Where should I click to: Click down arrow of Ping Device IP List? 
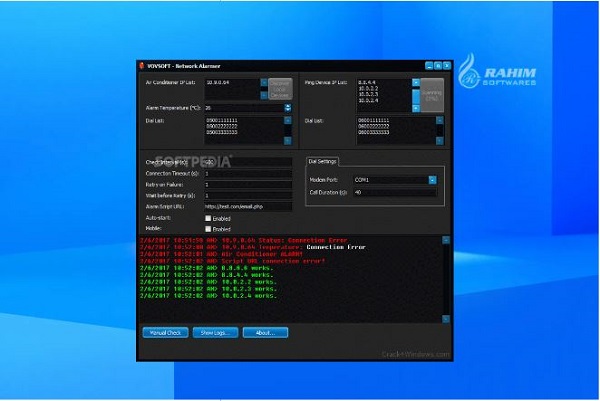click(x=416, y=109)
